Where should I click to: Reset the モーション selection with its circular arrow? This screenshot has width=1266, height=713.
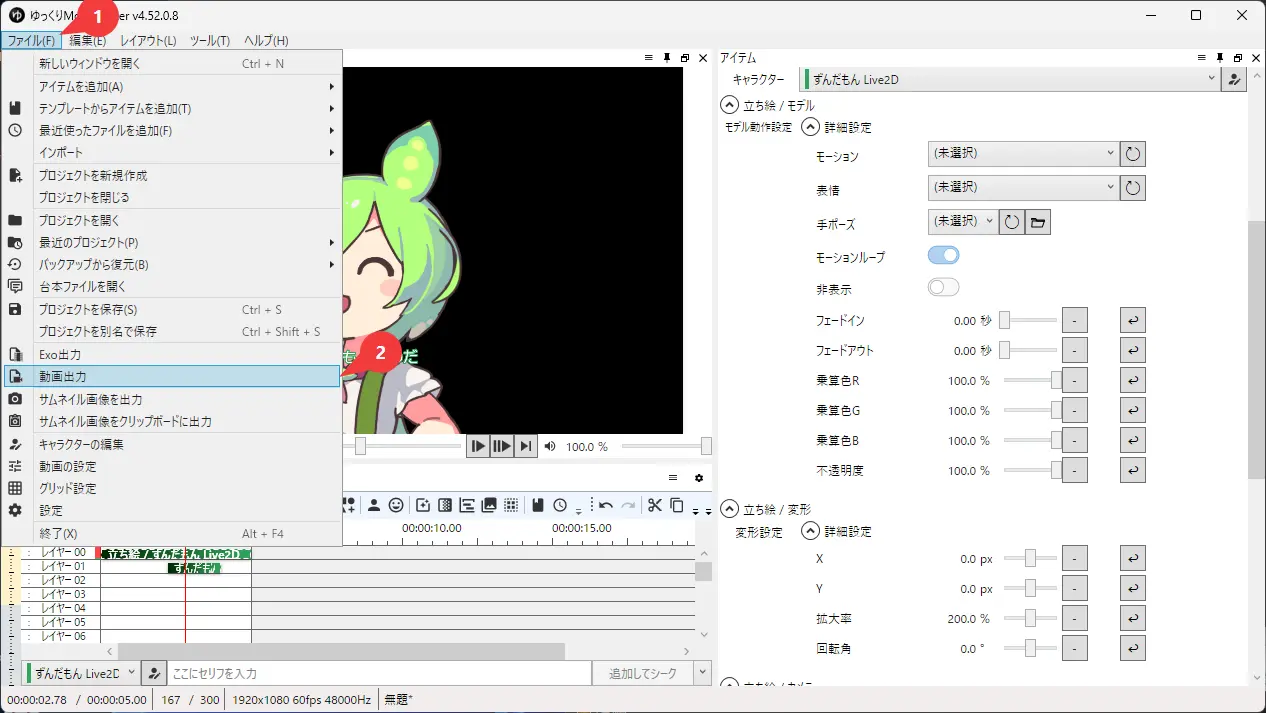pyautogui.click(x=1133, y=154)
